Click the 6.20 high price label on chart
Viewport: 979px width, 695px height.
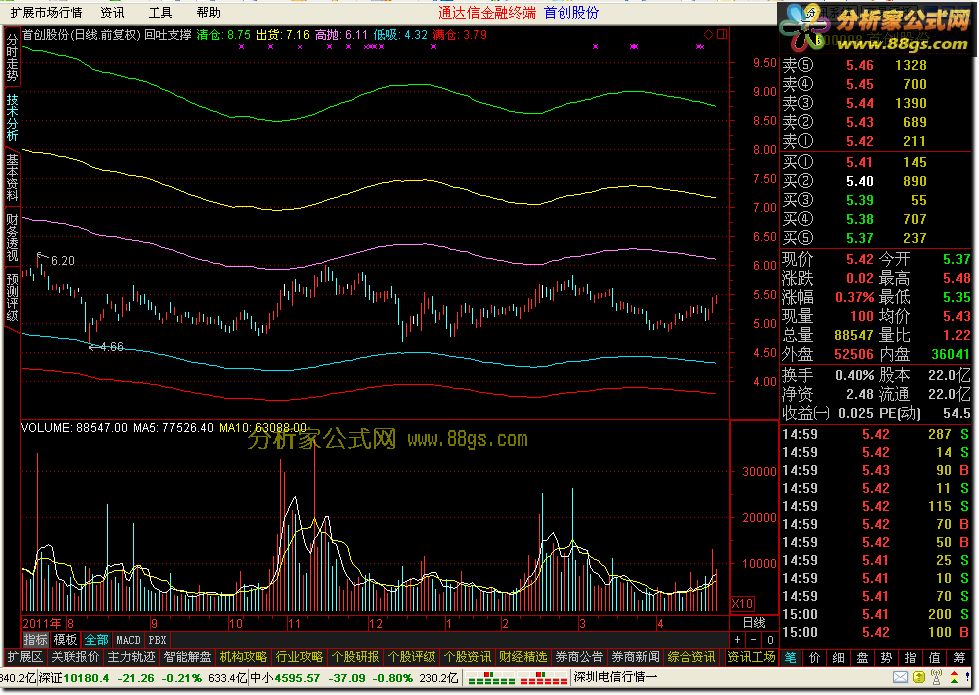[62, 261]
